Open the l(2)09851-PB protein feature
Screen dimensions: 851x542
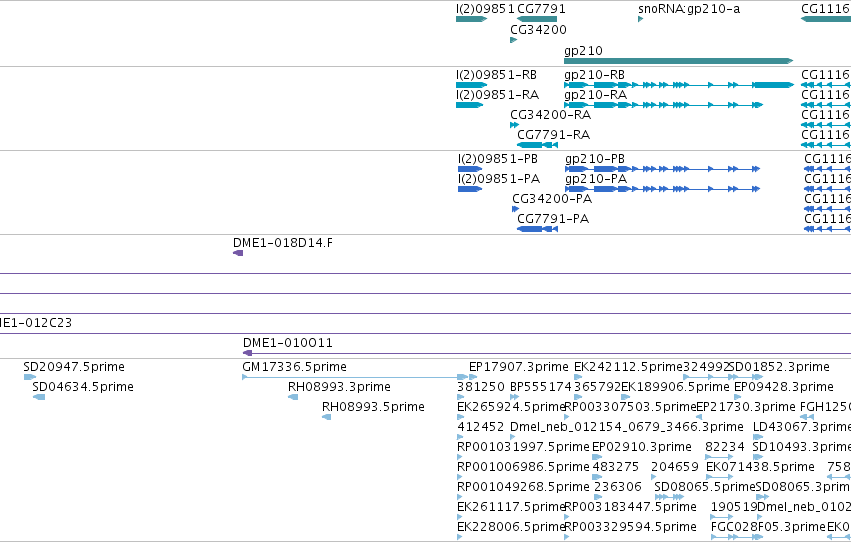click(470, 169)
